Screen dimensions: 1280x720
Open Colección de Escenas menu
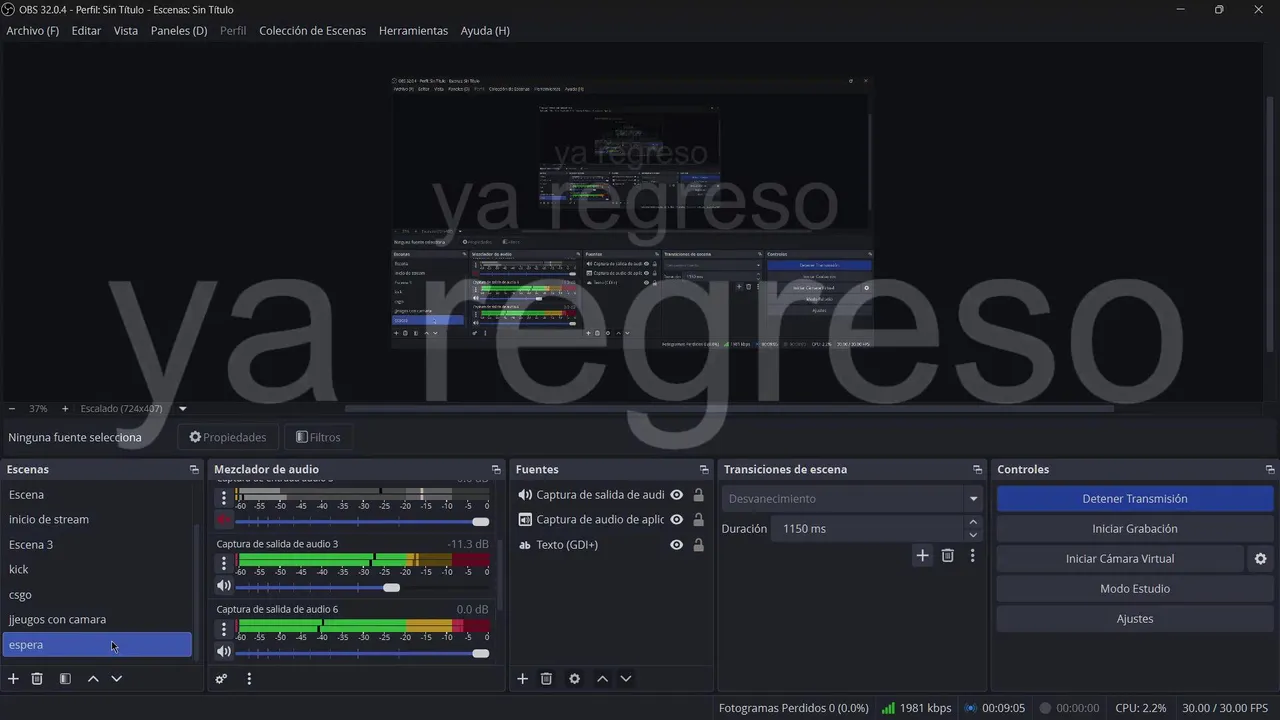point(312,31)
